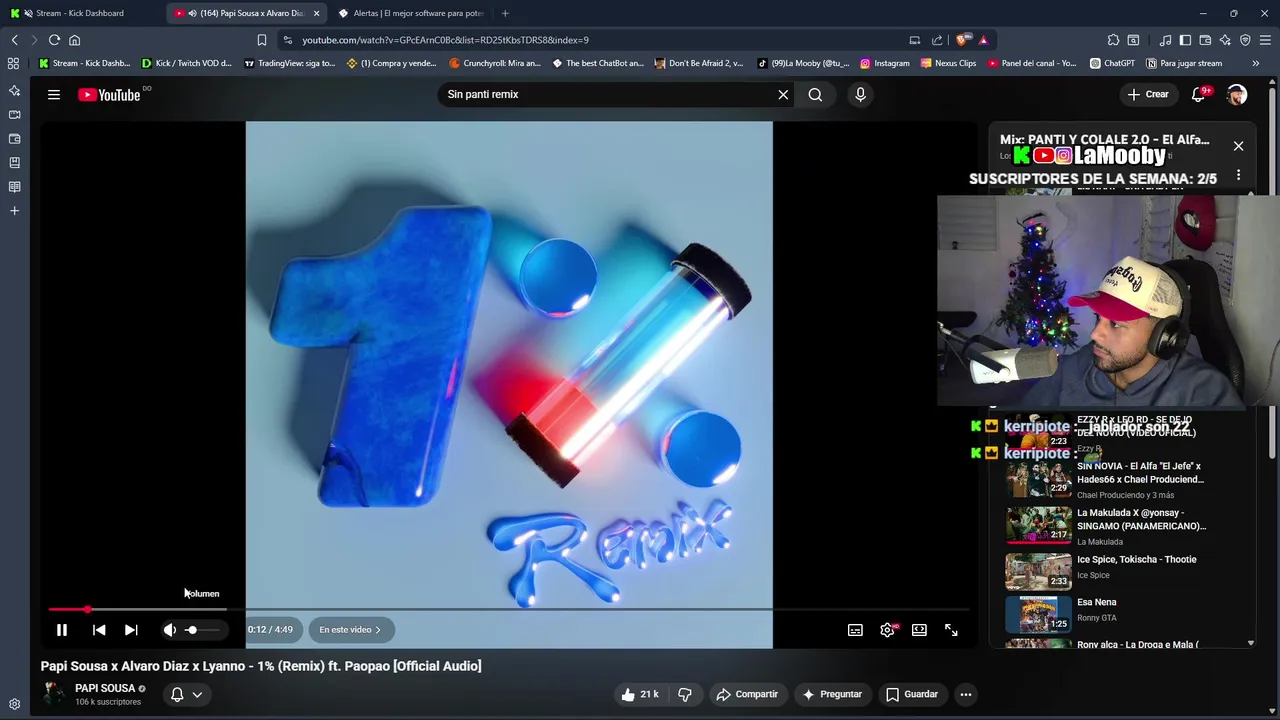Viewport: 1280px width, 720px height.
Task: Enter fullscreen mode
Action: pyautogui.click(x=951, y=630)
